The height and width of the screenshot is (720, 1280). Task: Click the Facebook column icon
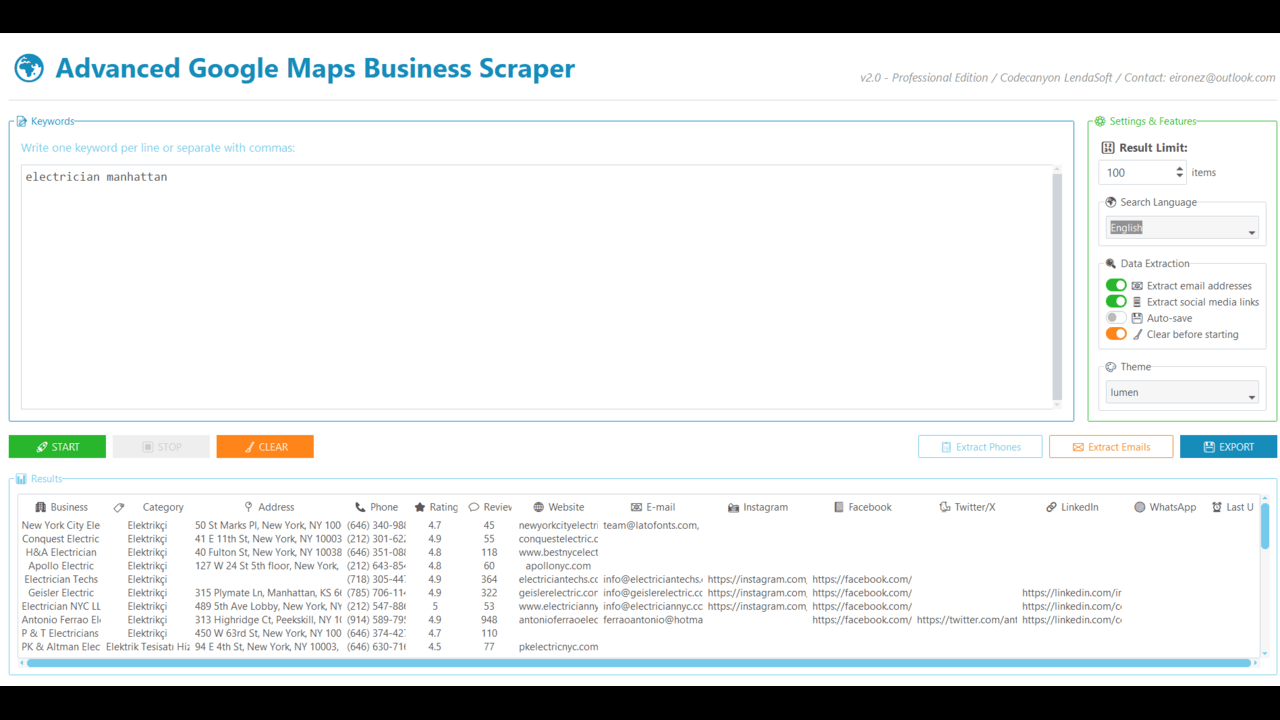839,507
